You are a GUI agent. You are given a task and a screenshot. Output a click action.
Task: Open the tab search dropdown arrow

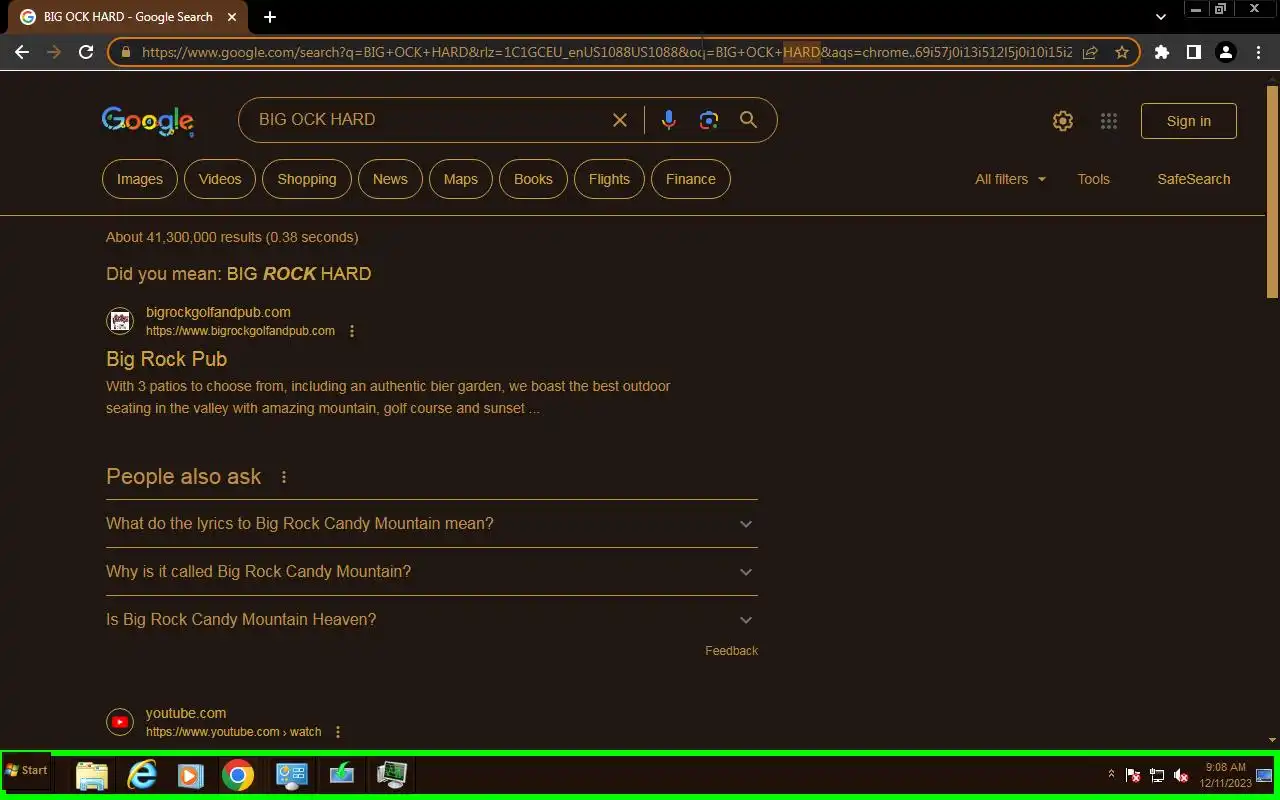(1160, 16)
